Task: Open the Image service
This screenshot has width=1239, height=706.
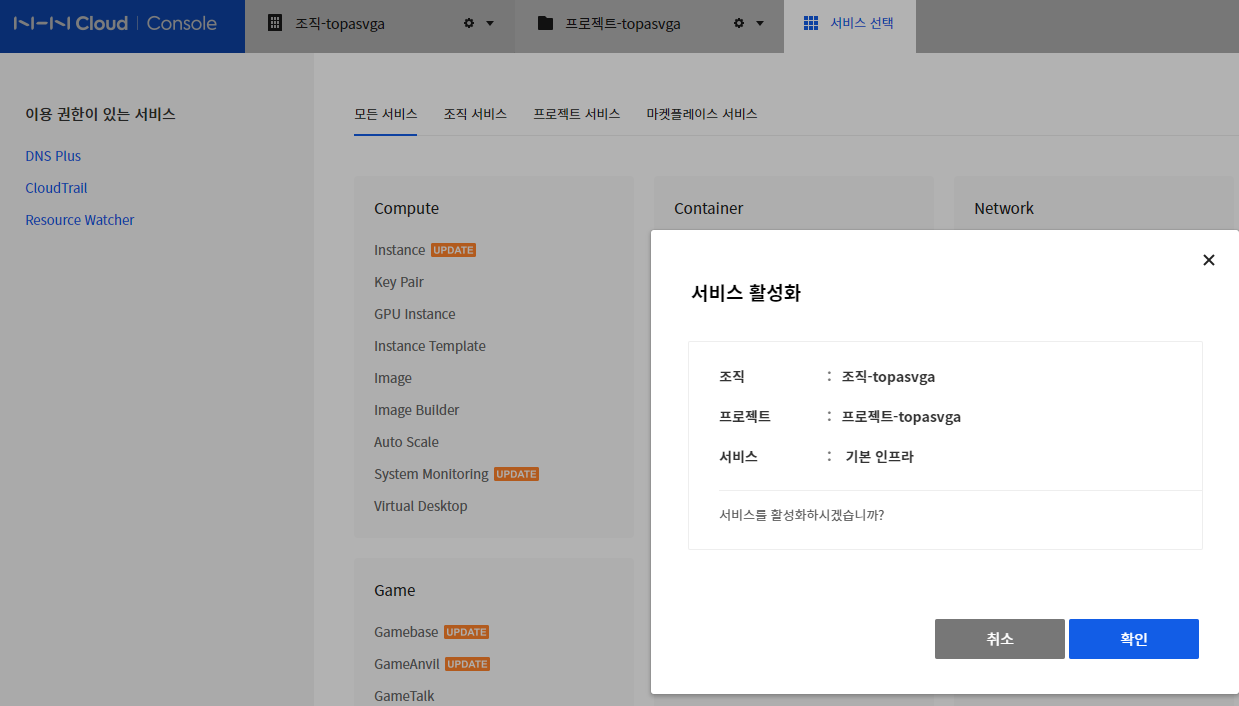Action: point(393,378)
